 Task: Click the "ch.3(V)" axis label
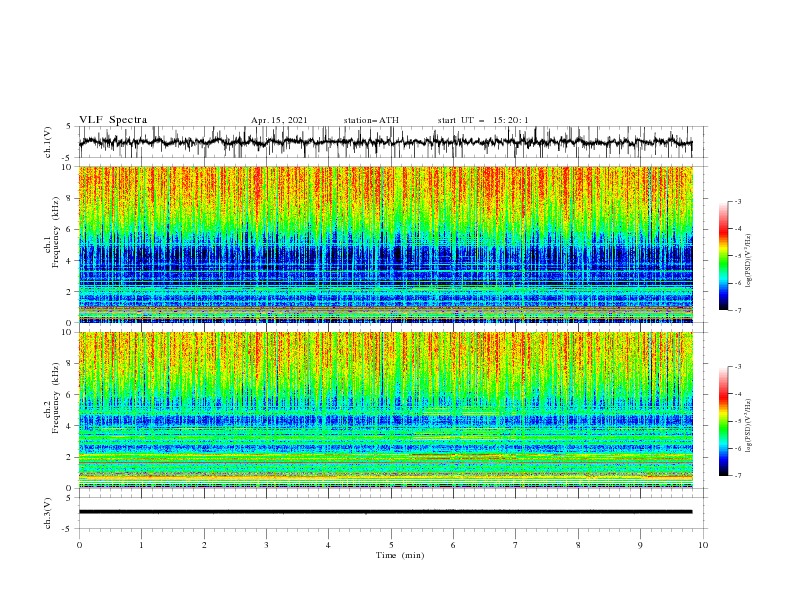tap(48, 513)
